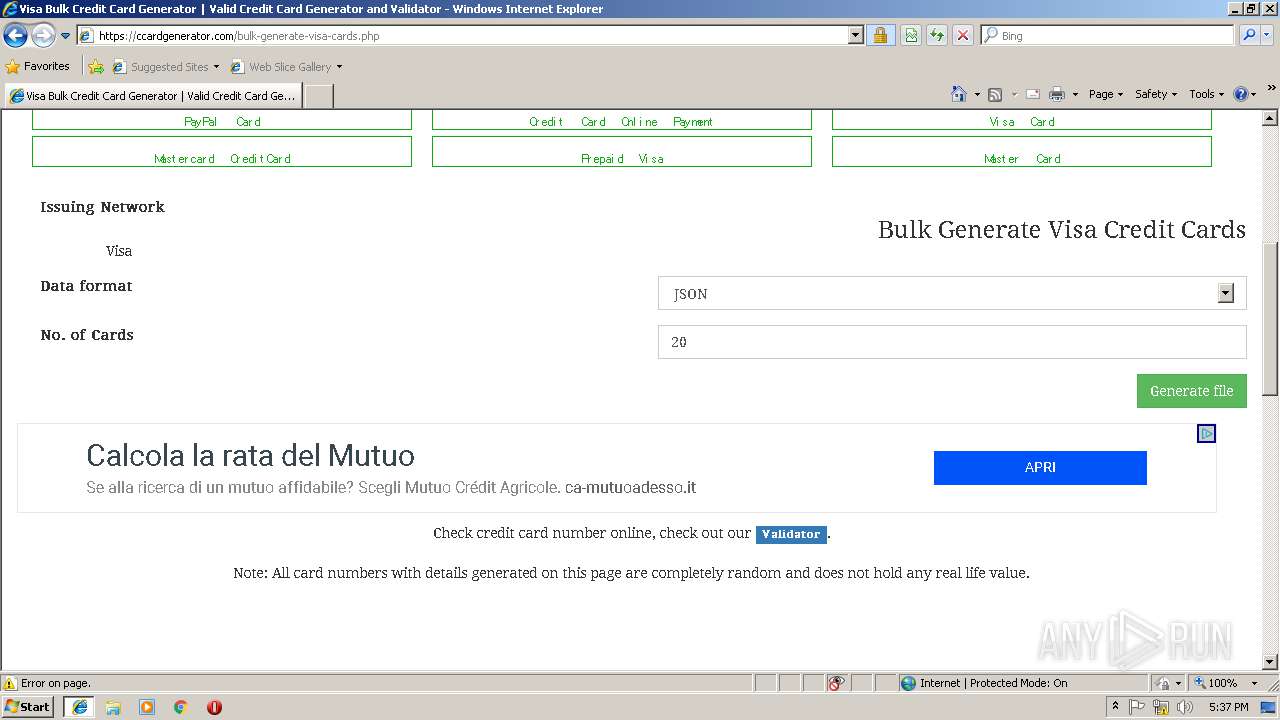This screenshot has width=1280, height=720.
Task: Stop loading with the red X icon
Action: [x=962, y=36]
